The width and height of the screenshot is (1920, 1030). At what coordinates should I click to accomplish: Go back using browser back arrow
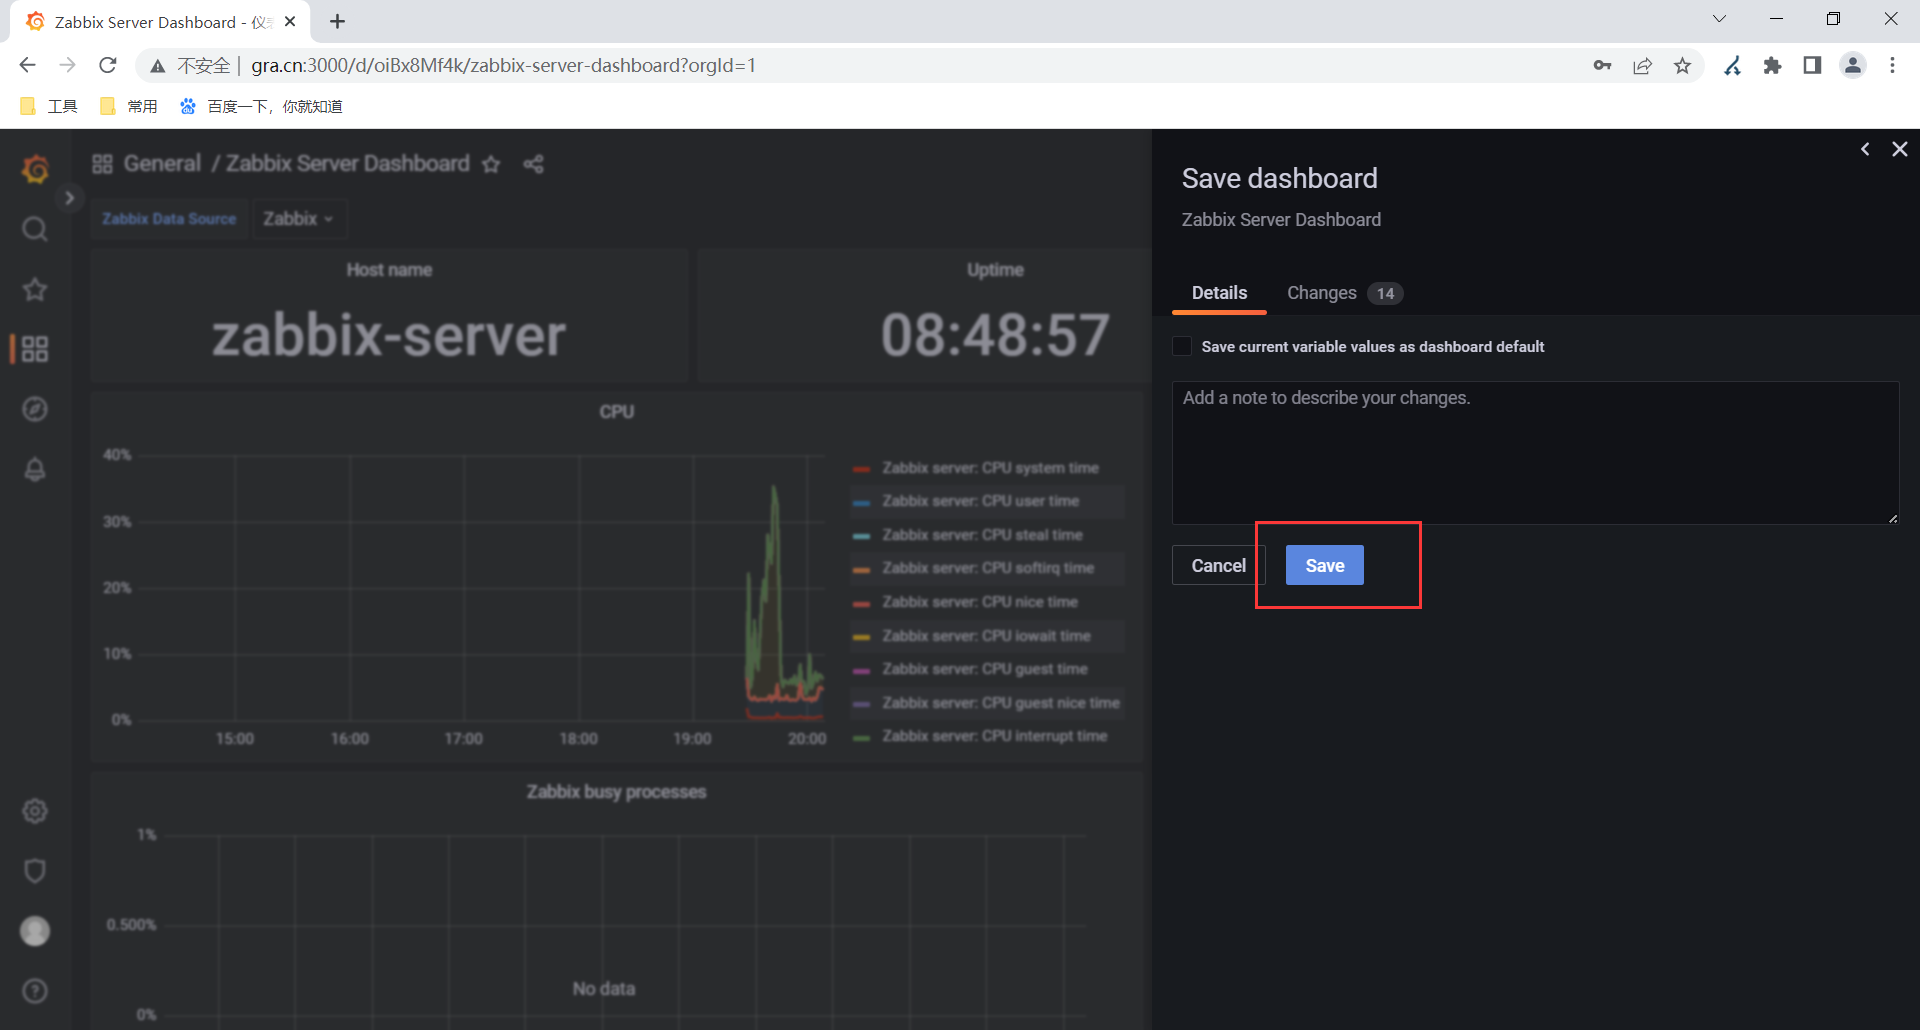coord(27,65)
